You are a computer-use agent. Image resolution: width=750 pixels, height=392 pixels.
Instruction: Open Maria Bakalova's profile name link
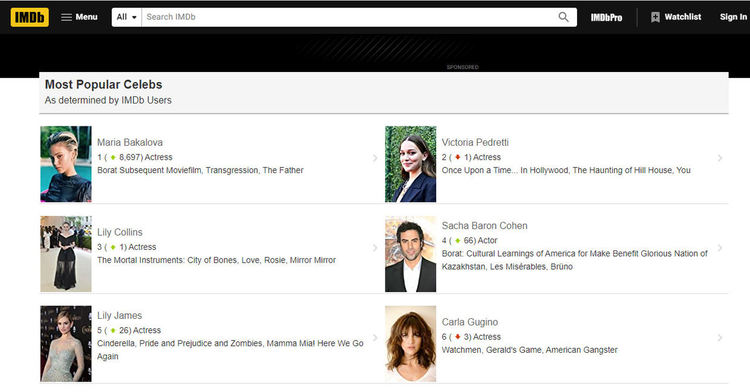[x=130, y=142]
